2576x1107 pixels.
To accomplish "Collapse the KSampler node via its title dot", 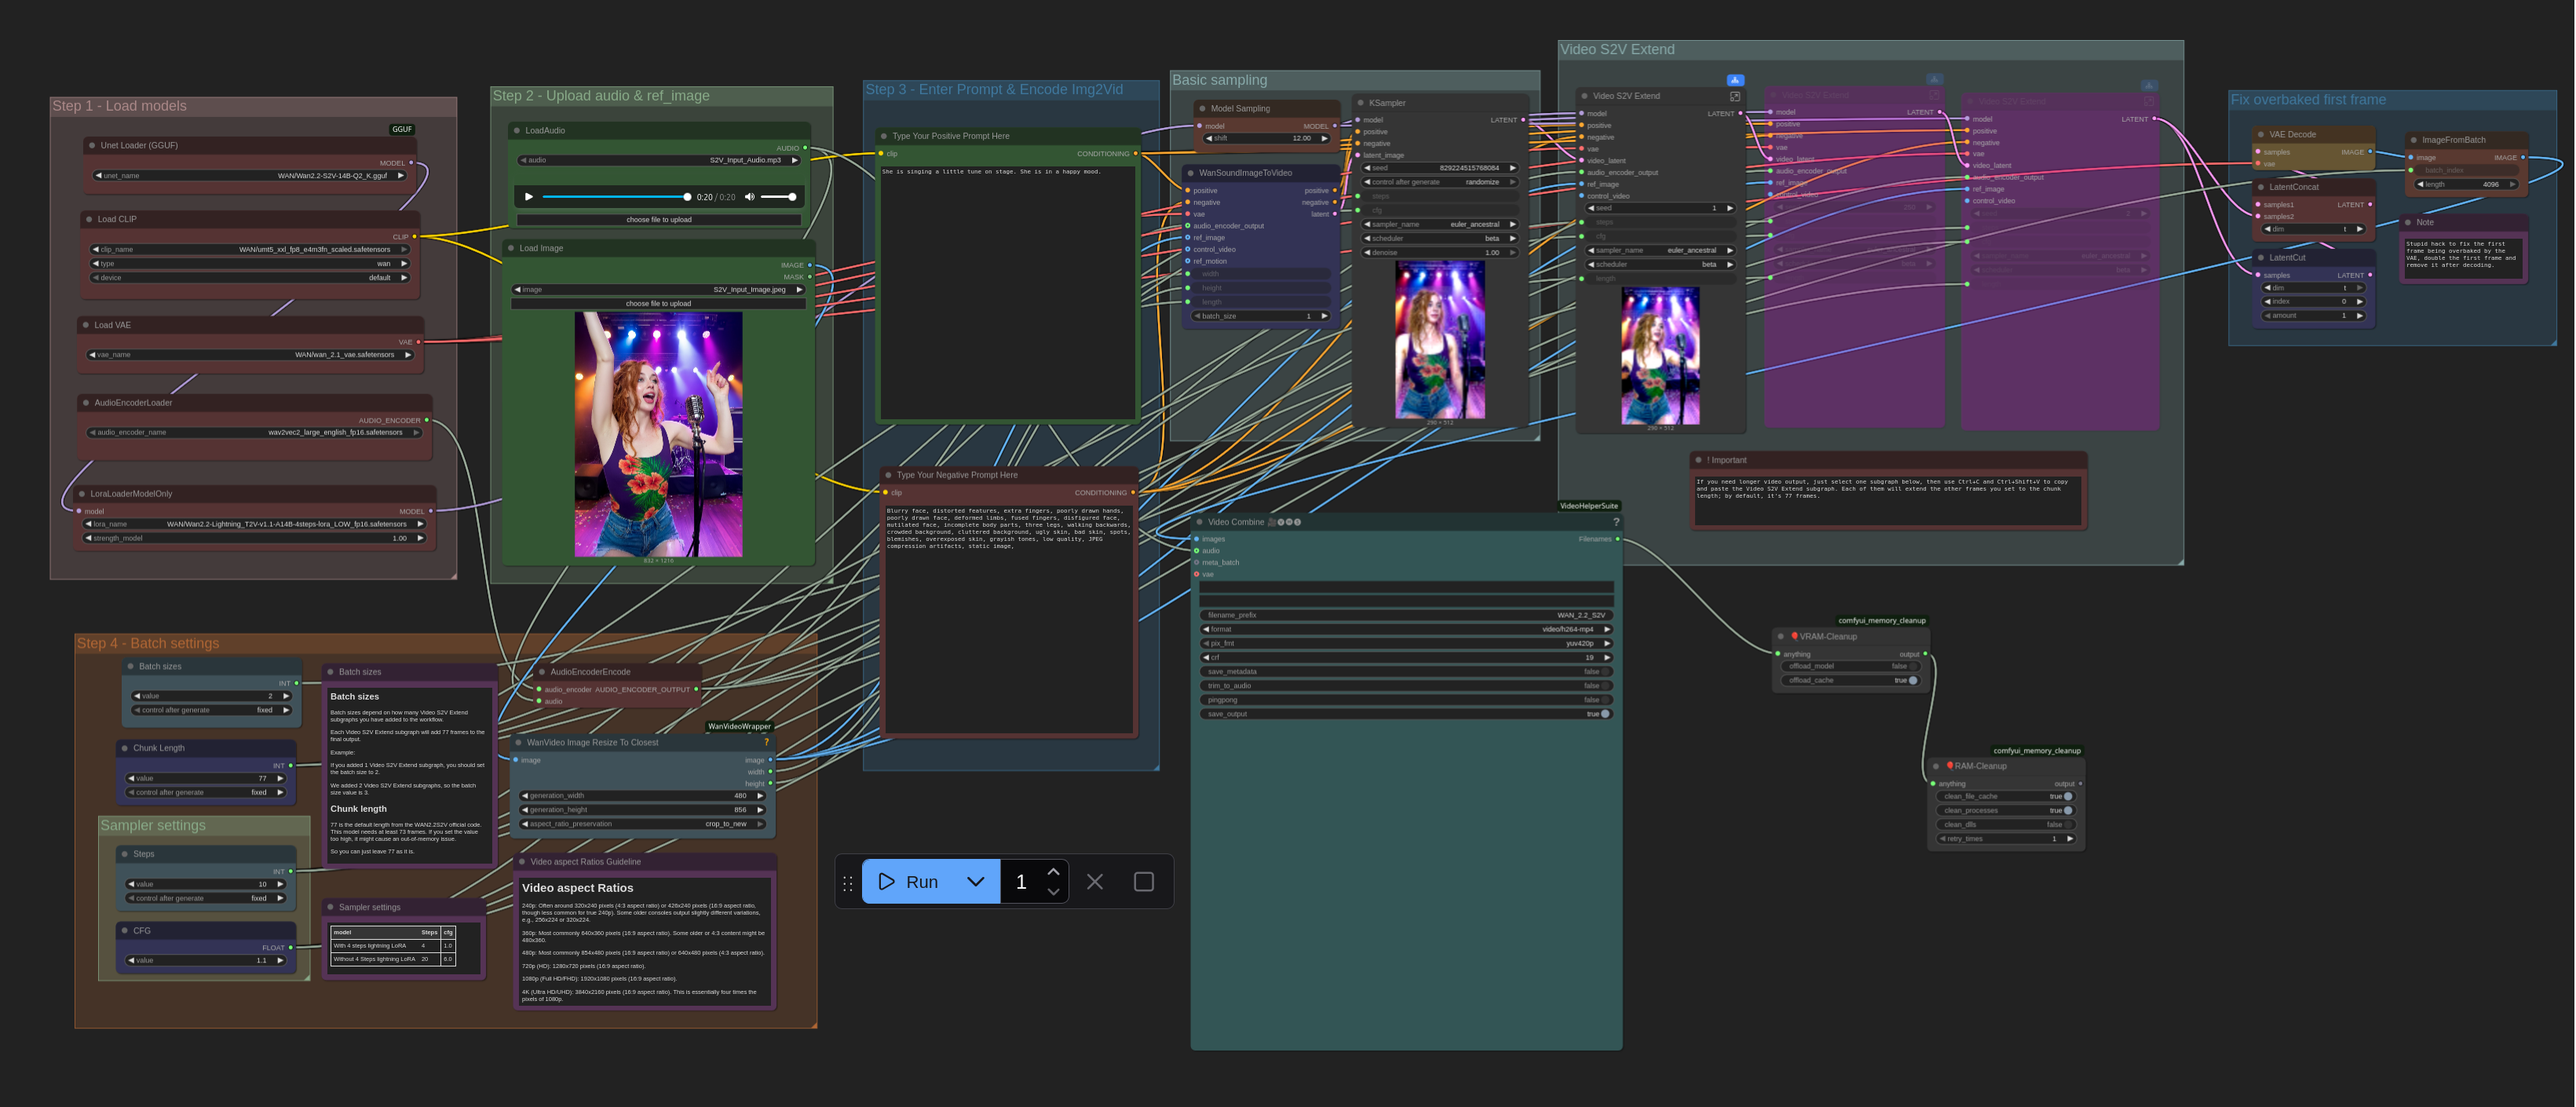I will pyautogui.click(x=1361, y=103).
